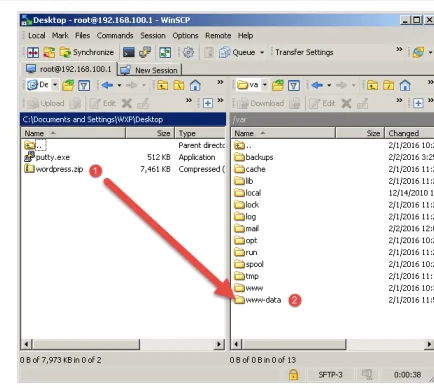Open the Local menu
434x388 pixels.
[37, 35]
